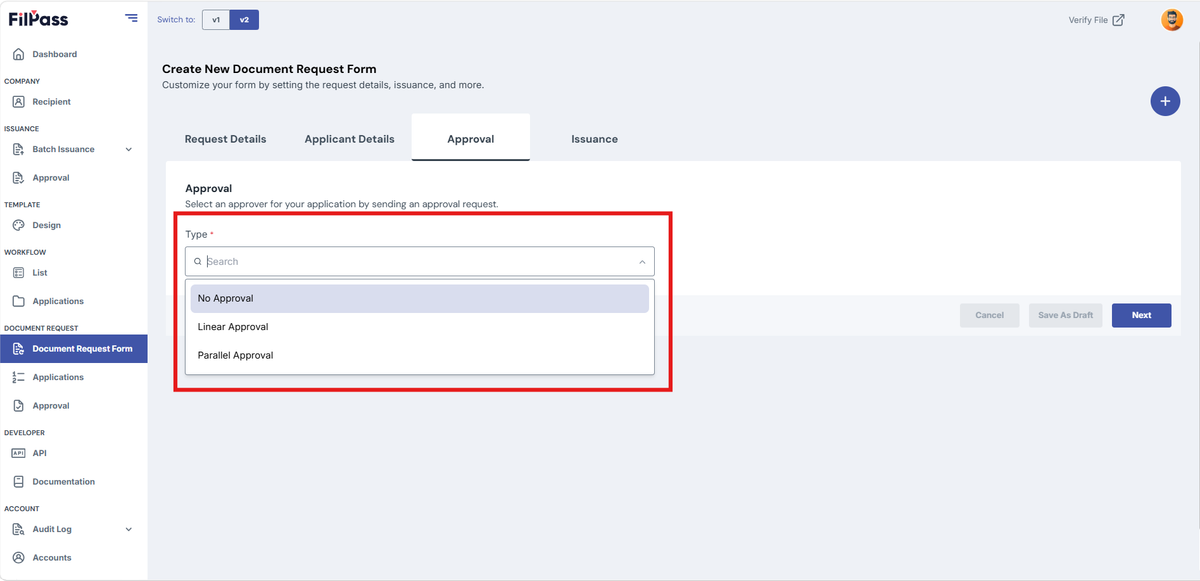Image resolution: width=1200 pixels, height=581 pixels.
Task: Click the Workflow List icon
Action: coord(18,273)
